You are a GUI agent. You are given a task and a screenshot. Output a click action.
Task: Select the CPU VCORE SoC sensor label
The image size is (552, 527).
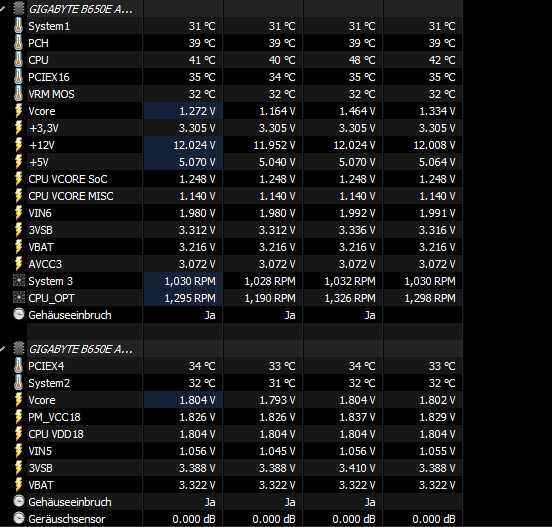click(68, 179)
